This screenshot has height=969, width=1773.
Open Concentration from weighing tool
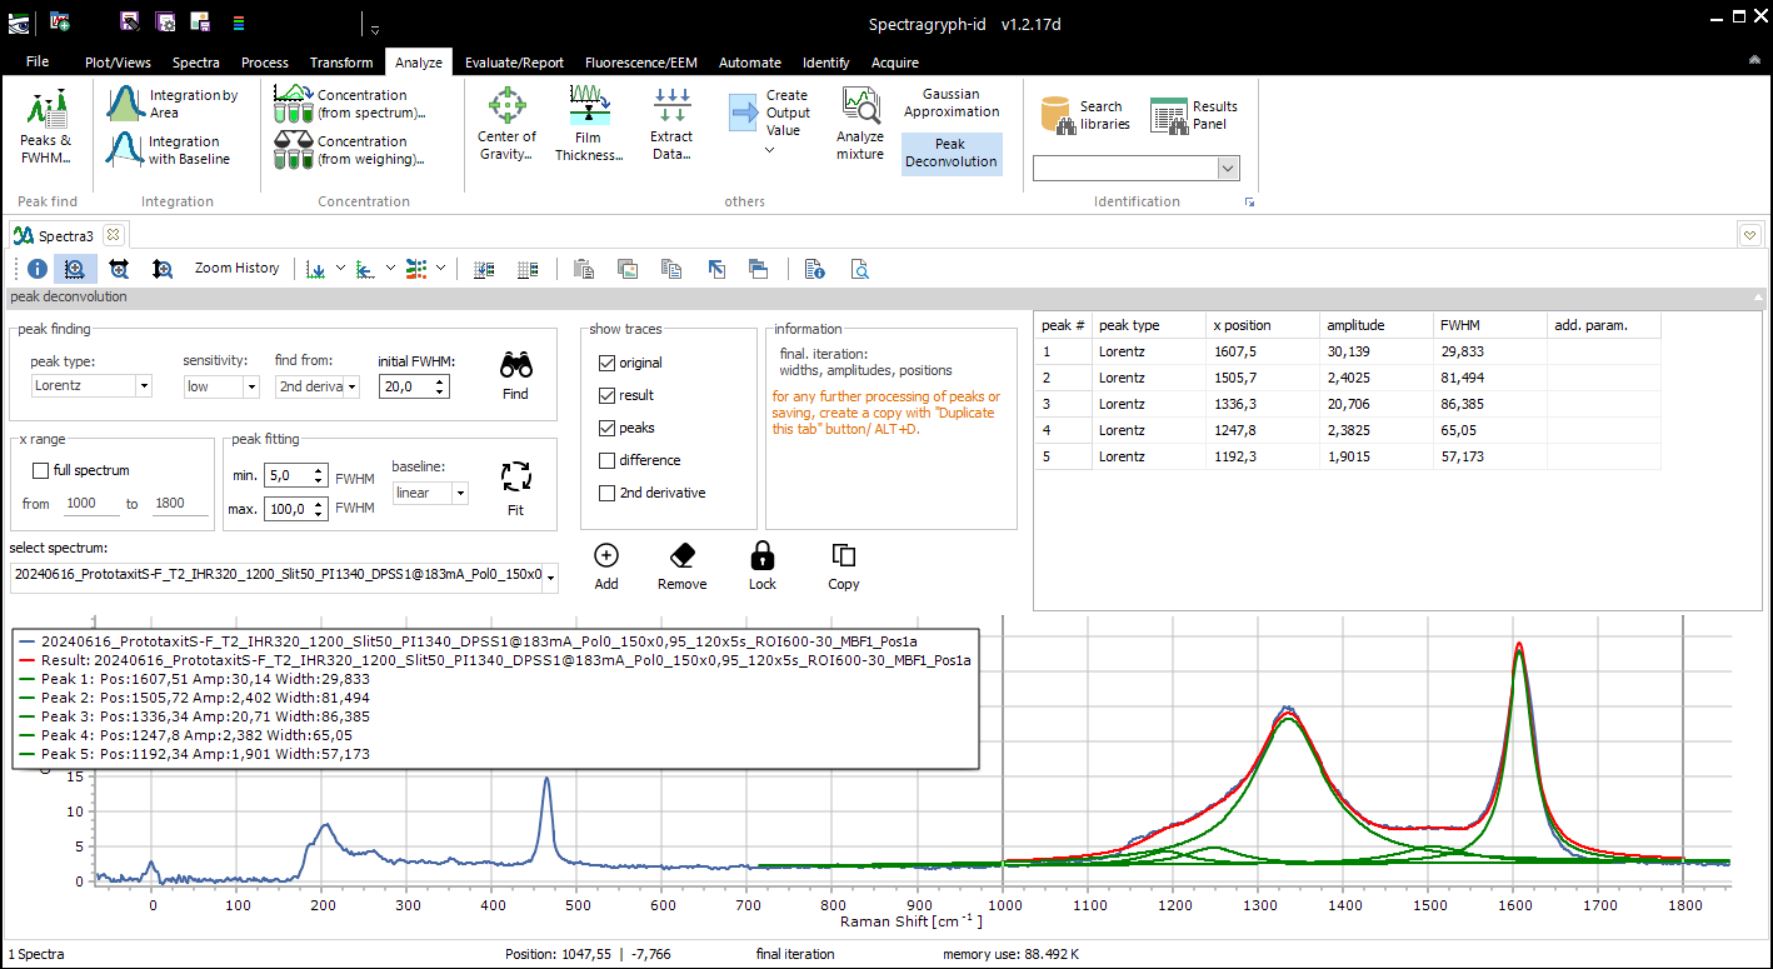click(x=349, y=150)
